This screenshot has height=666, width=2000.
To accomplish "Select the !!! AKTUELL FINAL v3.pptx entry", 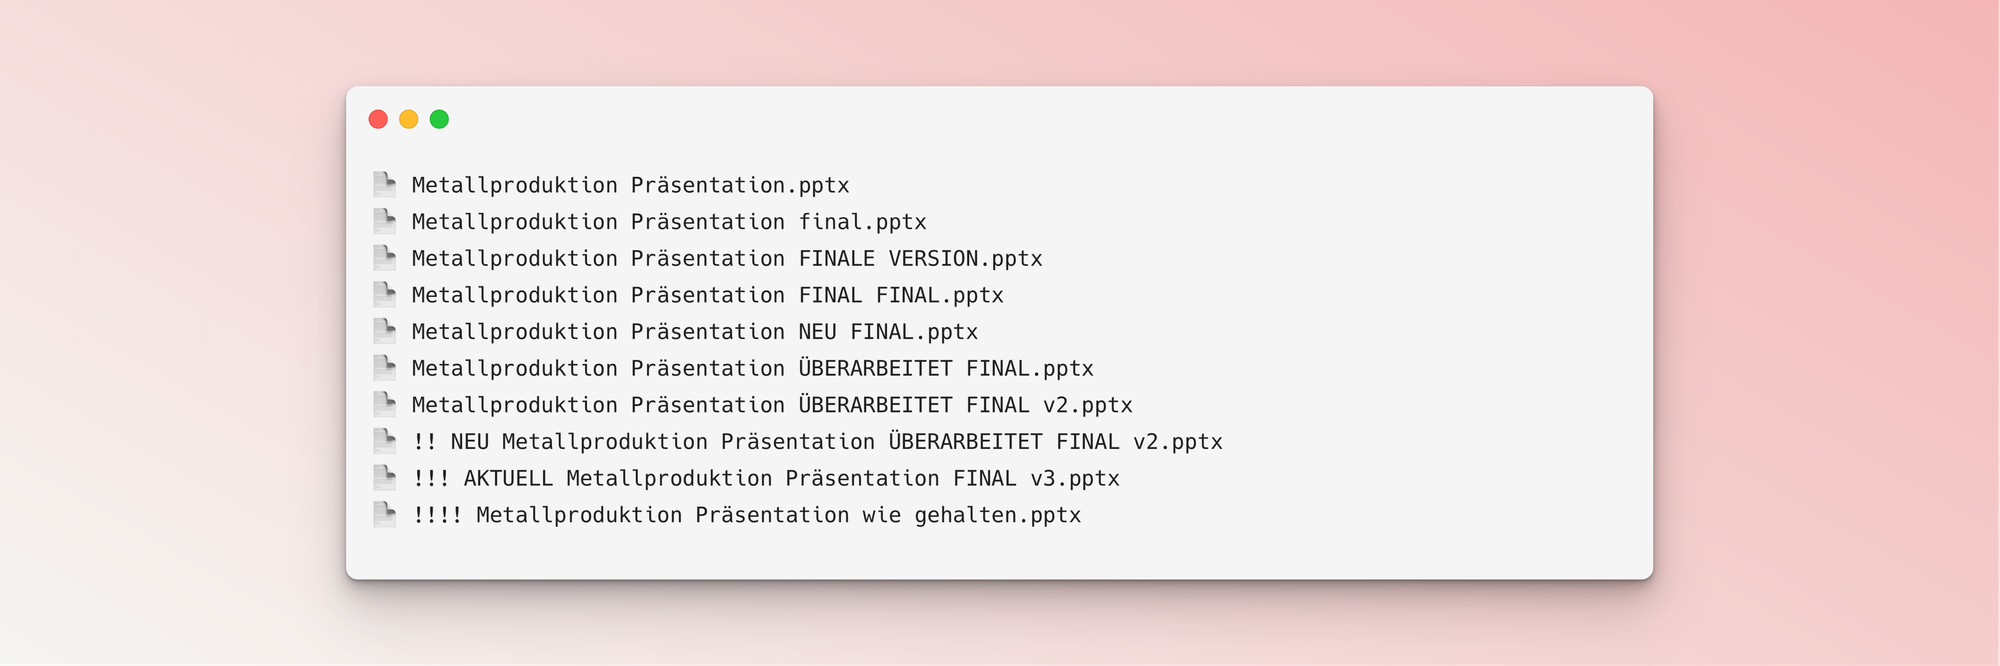I will [766, 478].
